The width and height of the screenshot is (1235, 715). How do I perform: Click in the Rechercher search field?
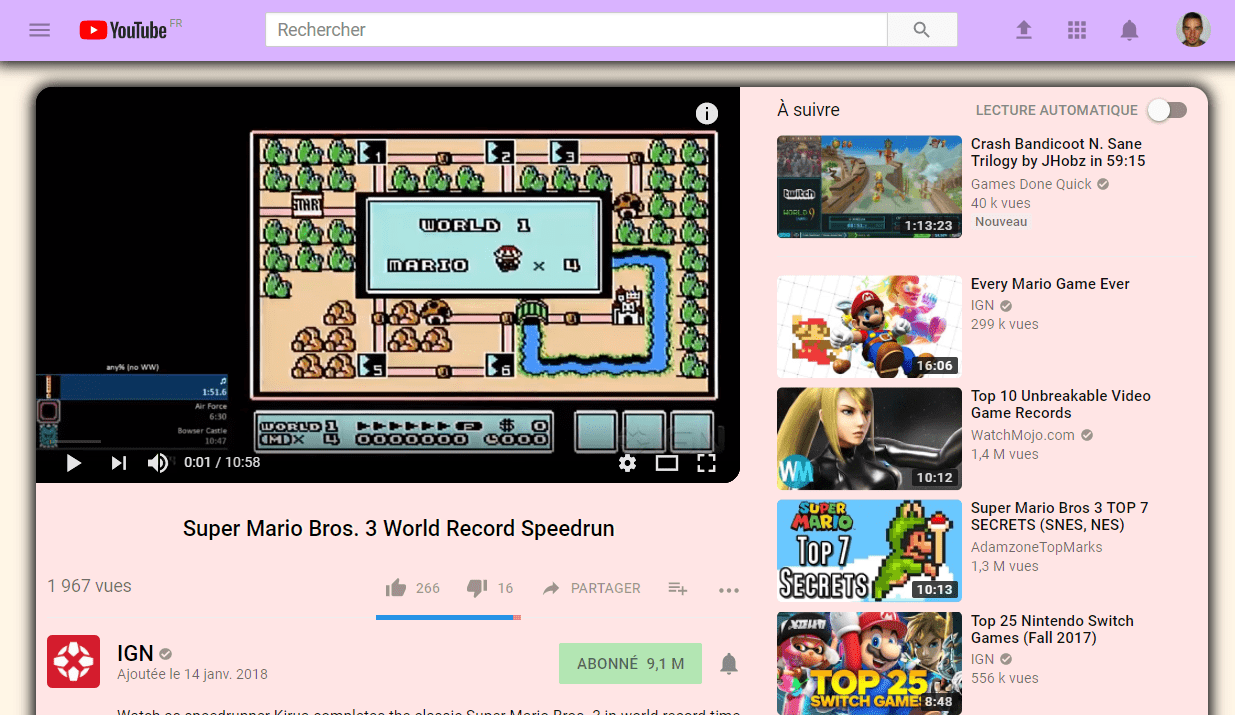pyautogui.click(x=576, y=30)
